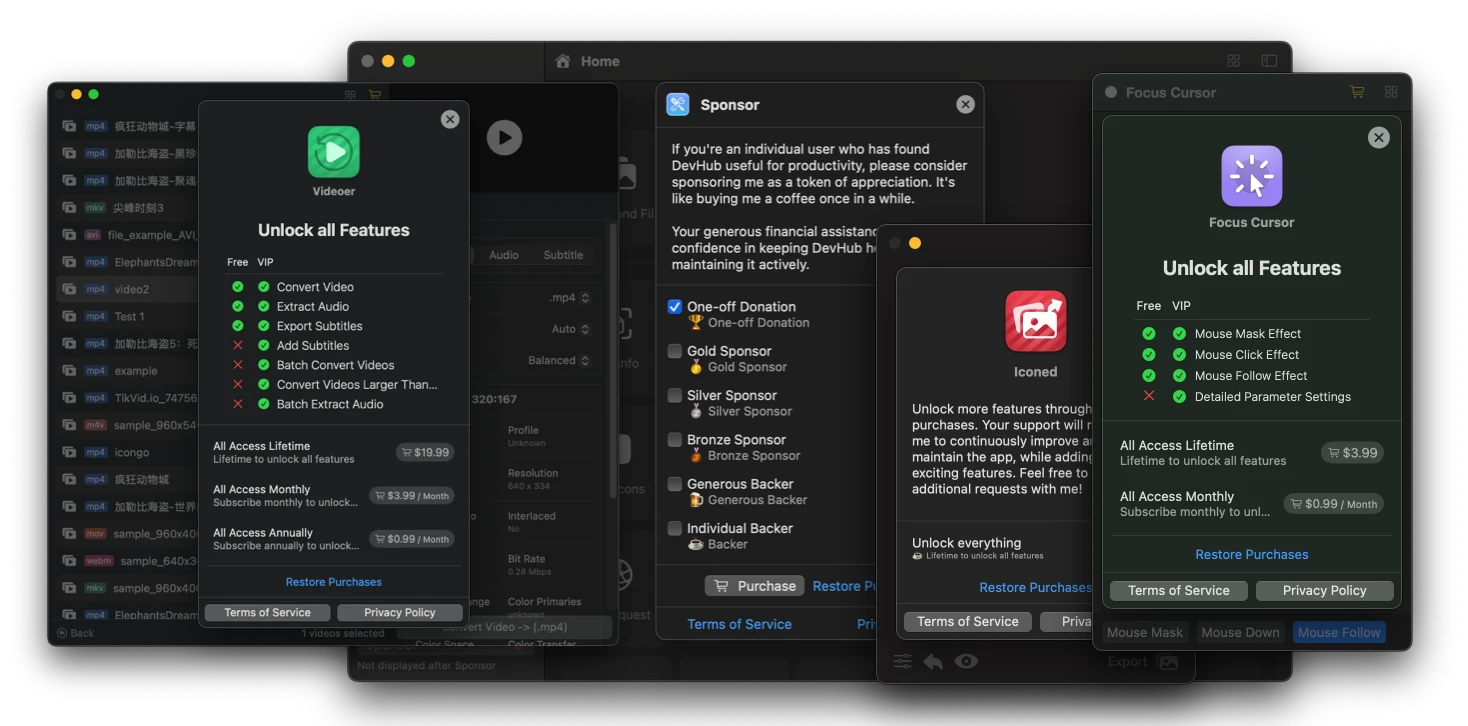This screenshot has height=726, width=1468.
Task: Buy Videoer monthly access at $3.99
Action: [411, 495]
